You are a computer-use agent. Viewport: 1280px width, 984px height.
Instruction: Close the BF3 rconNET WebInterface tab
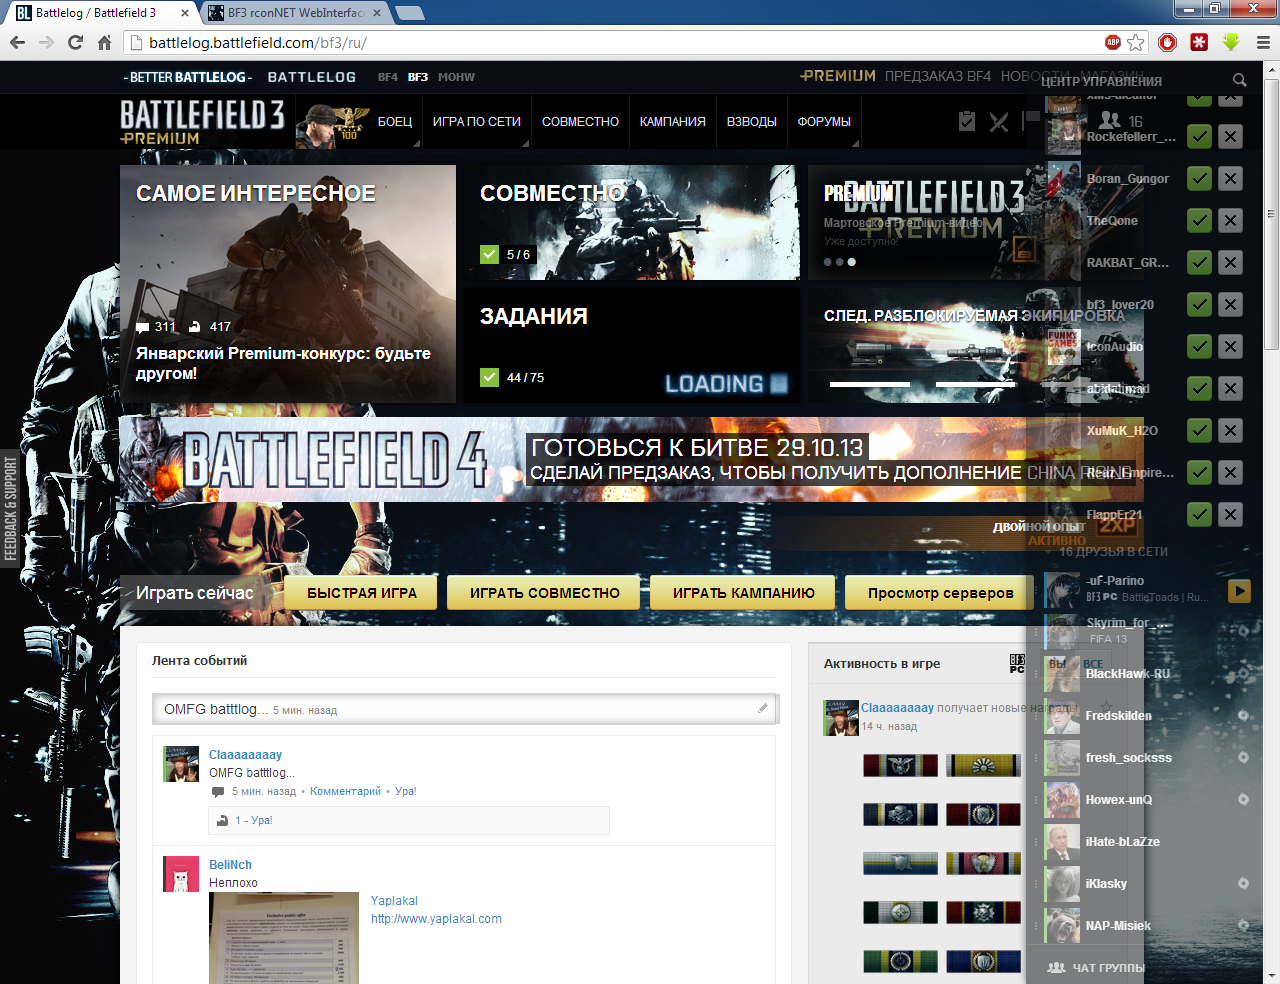coord(377,13)
